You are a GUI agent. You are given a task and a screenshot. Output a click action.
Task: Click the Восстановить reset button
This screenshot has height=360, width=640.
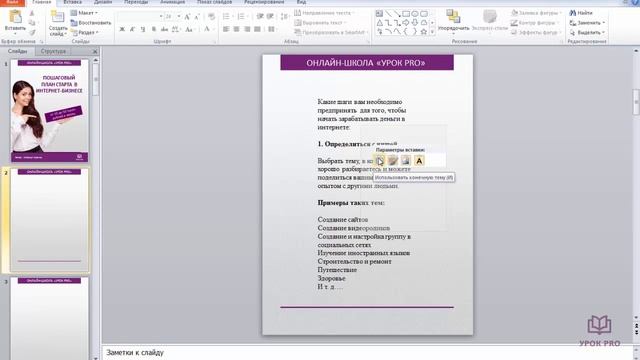click(x=91, y=23)
